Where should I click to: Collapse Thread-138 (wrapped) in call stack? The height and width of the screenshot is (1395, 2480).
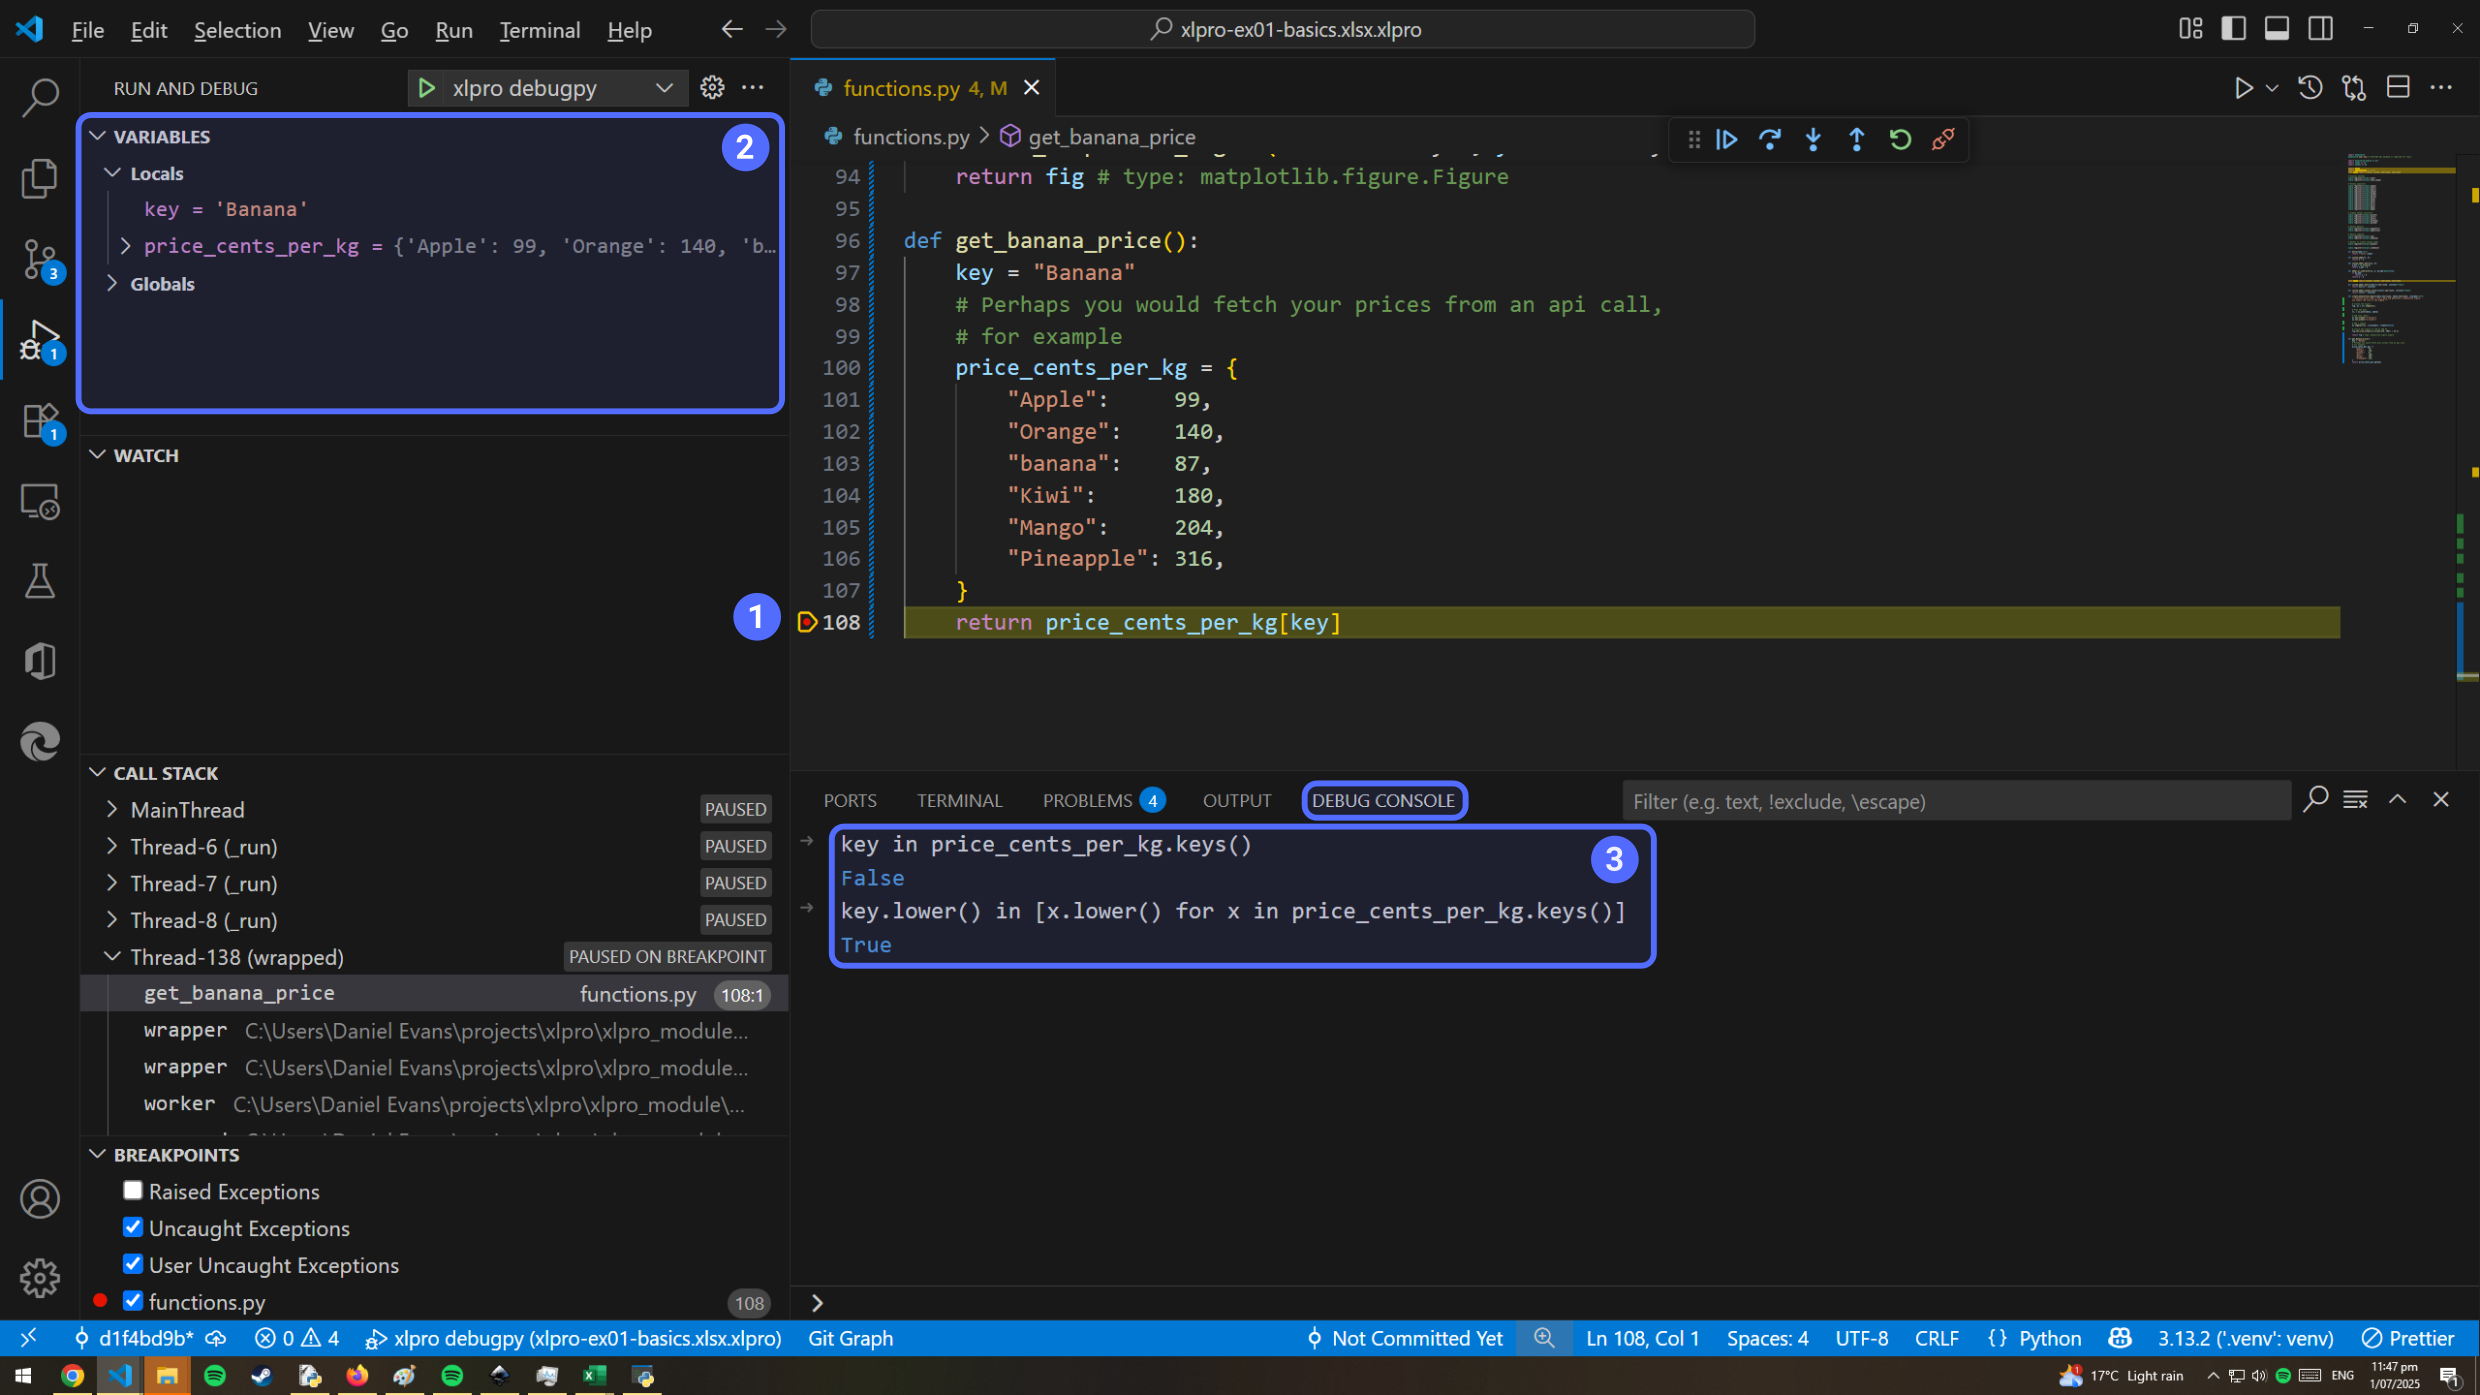coord(113,957)
